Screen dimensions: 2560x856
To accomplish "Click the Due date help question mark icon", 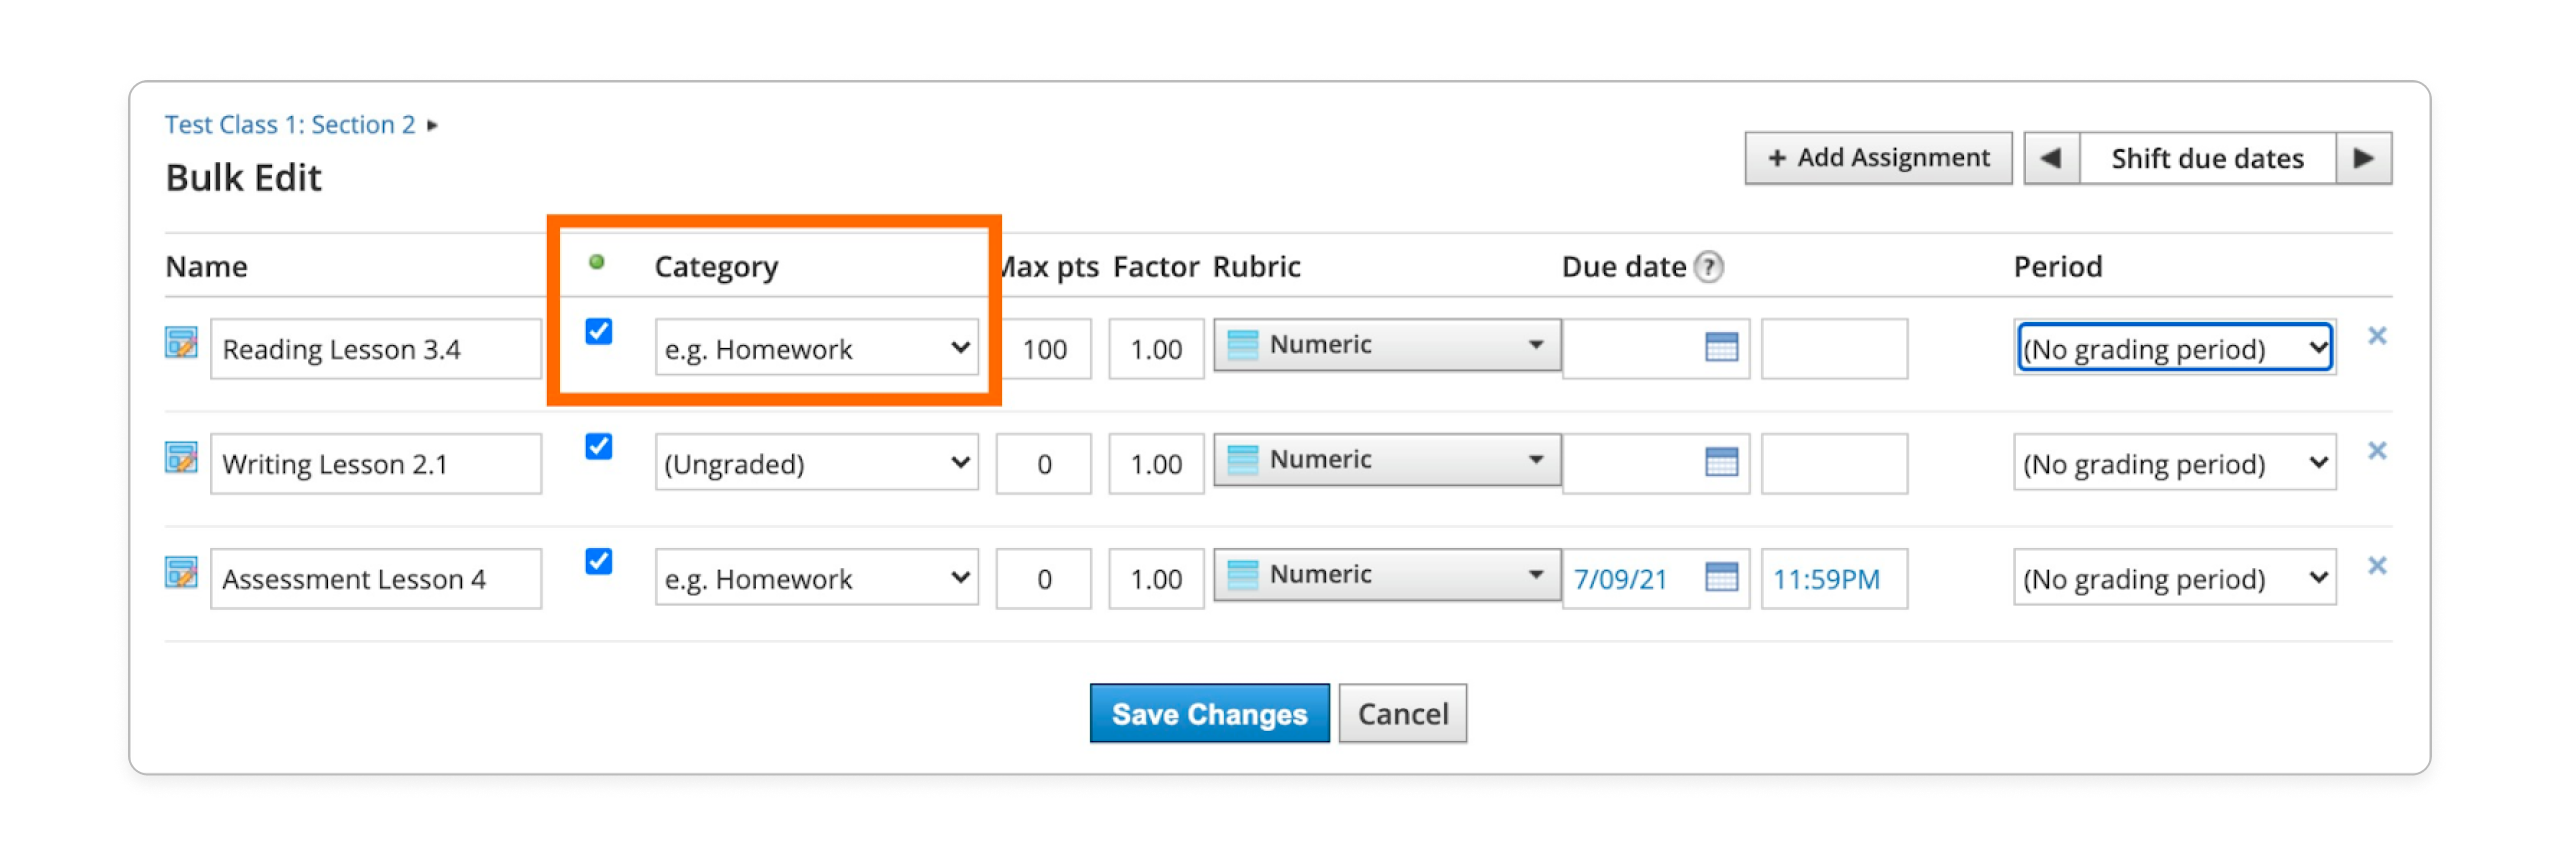I will click(1710, 266).
